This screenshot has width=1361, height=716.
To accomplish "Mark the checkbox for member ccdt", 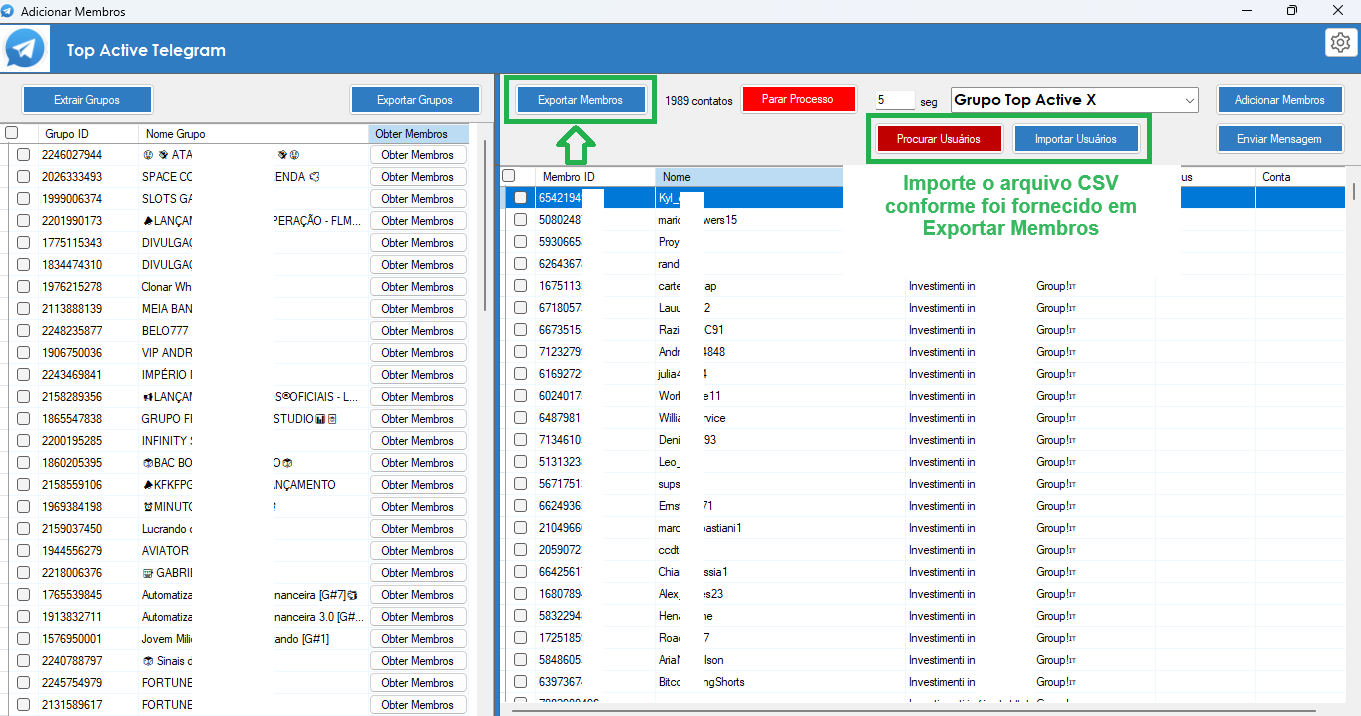I will coord(521,550).
